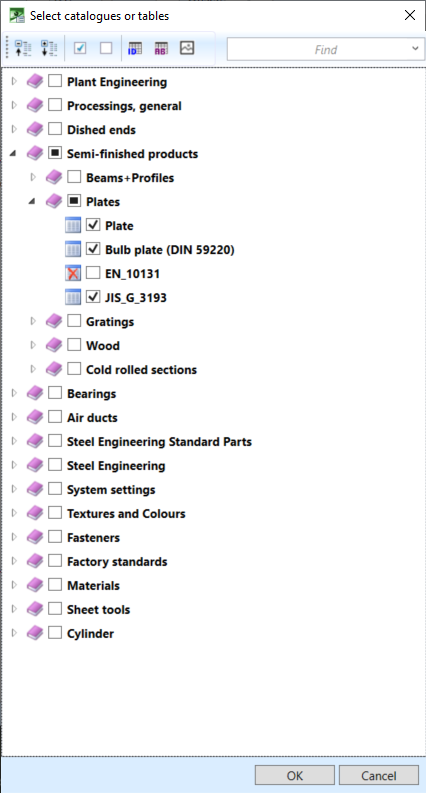Image resolution: width=426 pixels, height=793 pixels.
Task: Expand the Beams+Profiles node
Action: (33, 178)
